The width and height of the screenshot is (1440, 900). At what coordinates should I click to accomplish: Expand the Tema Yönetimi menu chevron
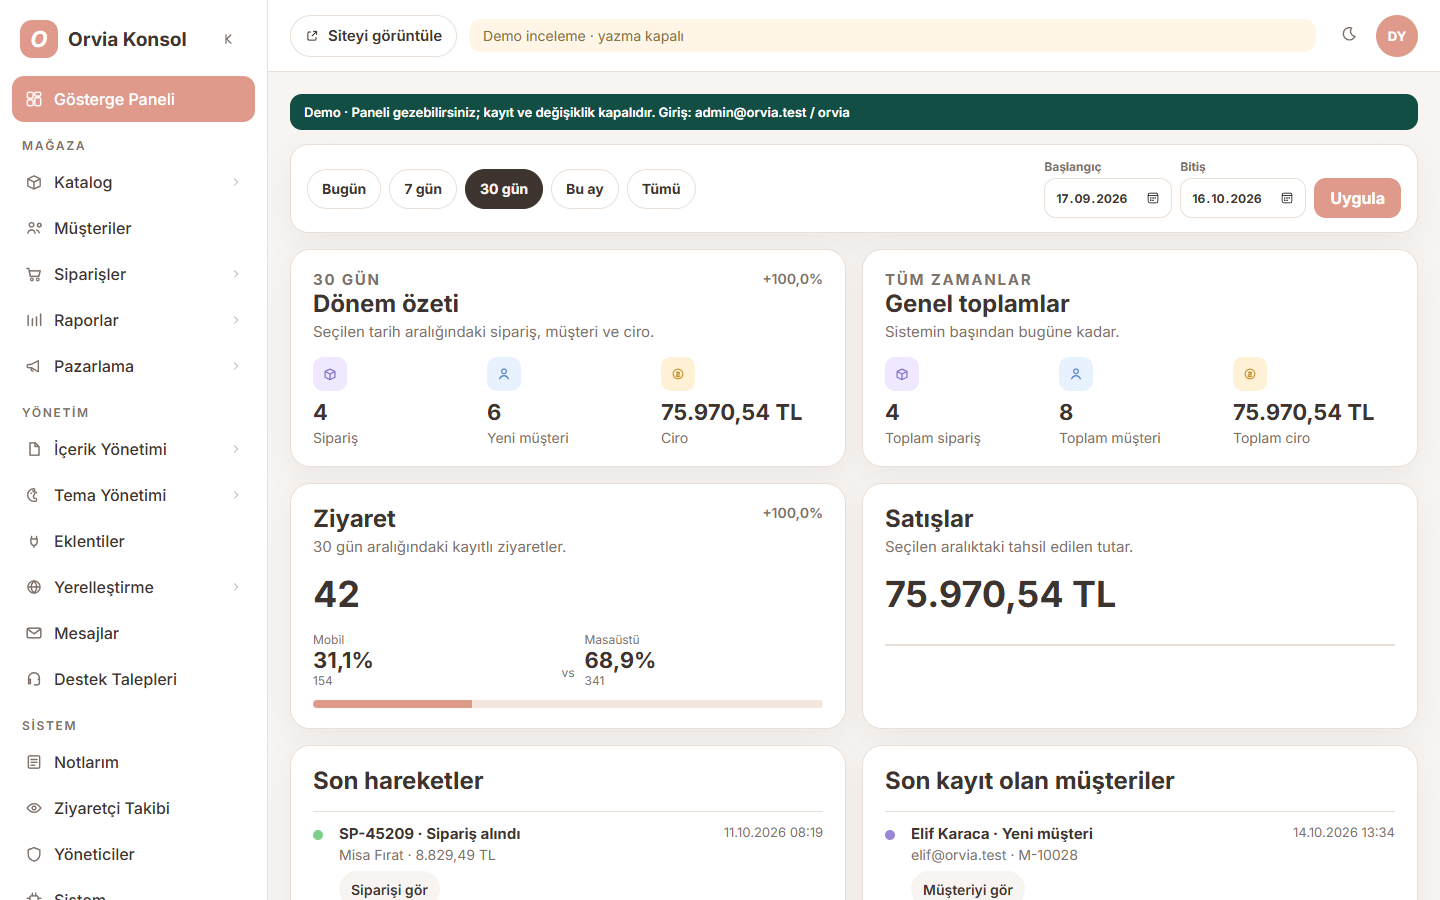(x=236, y=495)
